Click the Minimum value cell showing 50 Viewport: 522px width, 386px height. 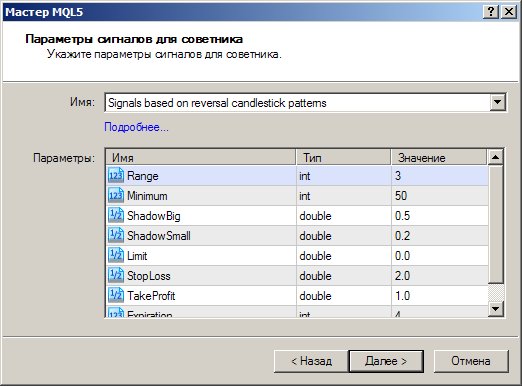click(440, 196)
